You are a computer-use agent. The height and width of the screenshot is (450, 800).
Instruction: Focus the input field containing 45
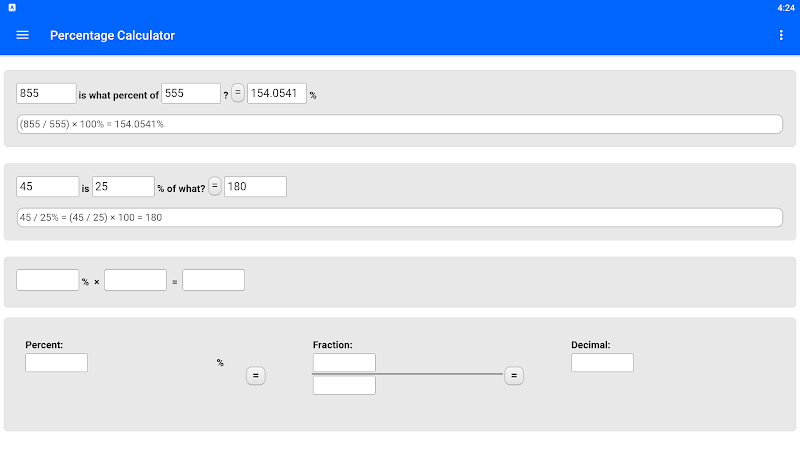[x=47, y=187]
